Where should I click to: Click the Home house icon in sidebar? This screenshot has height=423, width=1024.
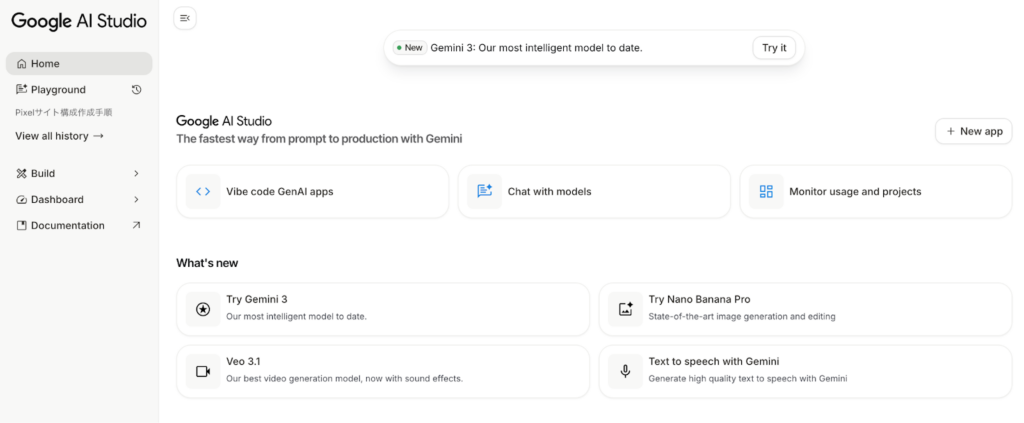click(x=22, y=63)
